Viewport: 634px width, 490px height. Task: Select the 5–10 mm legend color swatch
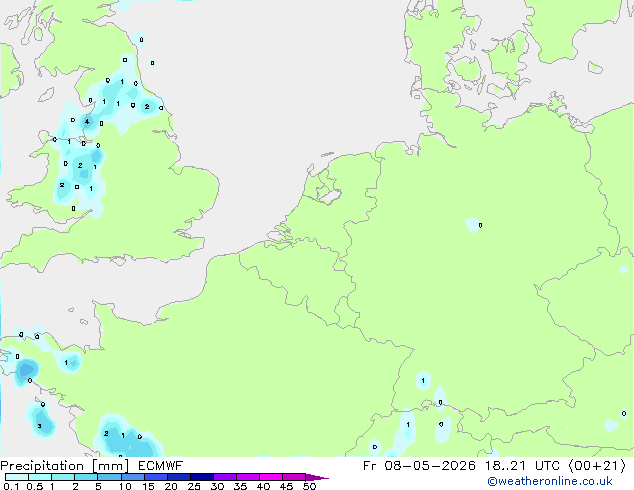click(109, 477)
